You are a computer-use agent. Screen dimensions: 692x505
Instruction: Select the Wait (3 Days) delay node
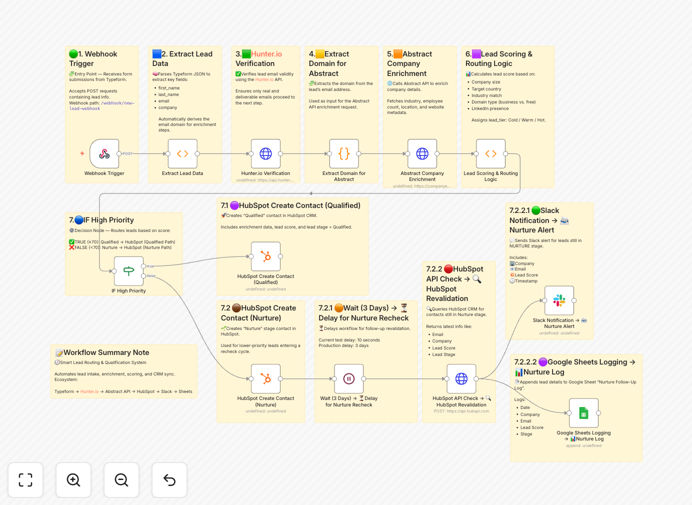click(349, 379)
